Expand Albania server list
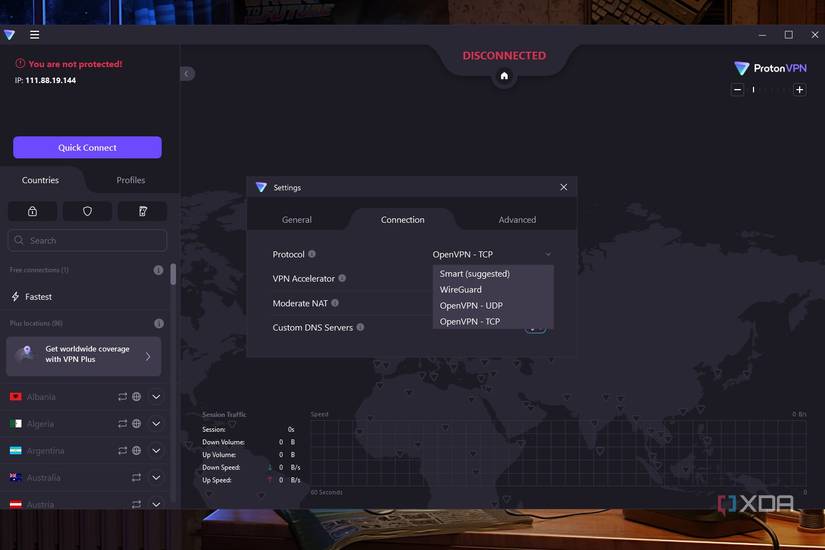Screen dimensions: 825x550 coord(156,396)
